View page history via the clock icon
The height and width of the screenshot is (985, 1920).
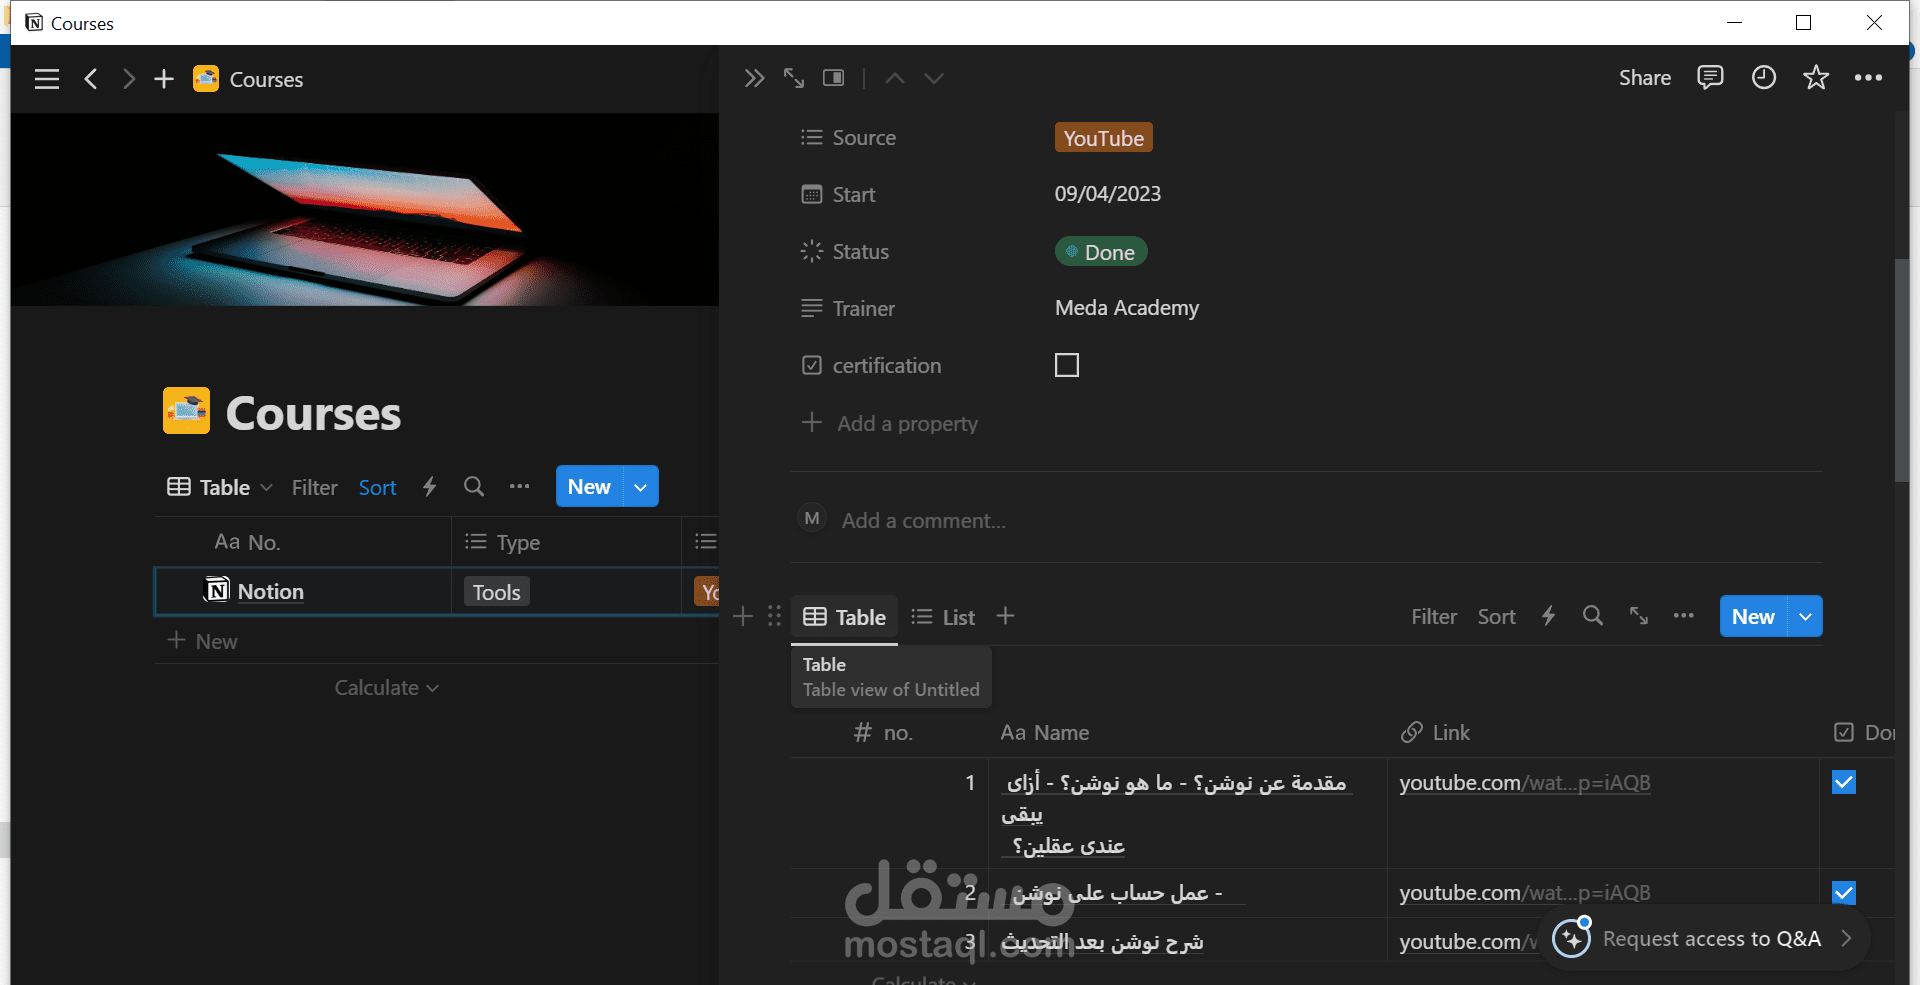point(1764,77)
